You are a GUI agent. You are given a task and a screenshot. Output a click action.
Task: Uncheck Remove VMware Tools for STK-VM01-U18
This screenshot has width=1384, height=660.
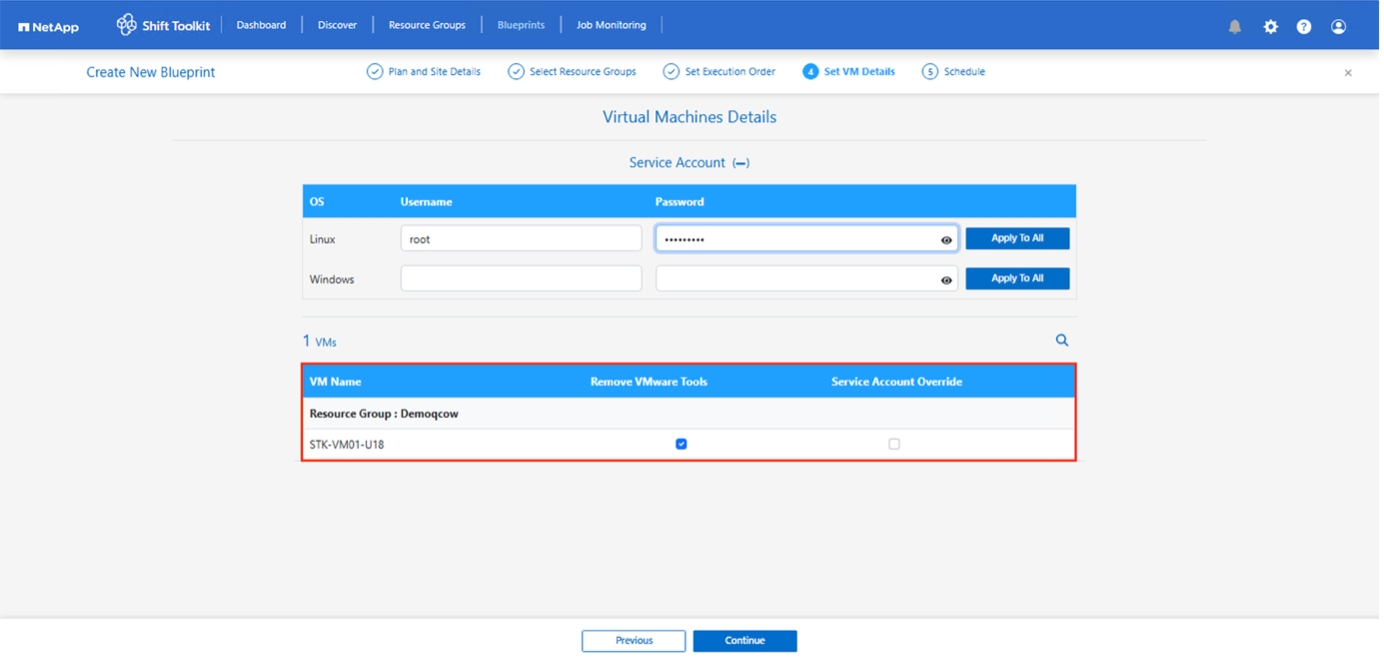(681, 444)
